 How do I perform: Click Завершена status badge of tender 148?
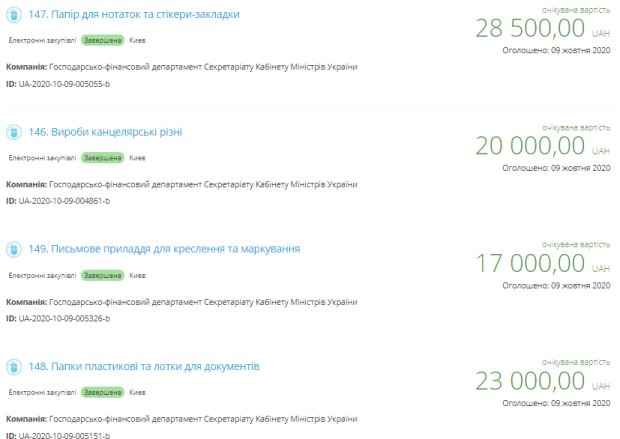click(103, 393)
